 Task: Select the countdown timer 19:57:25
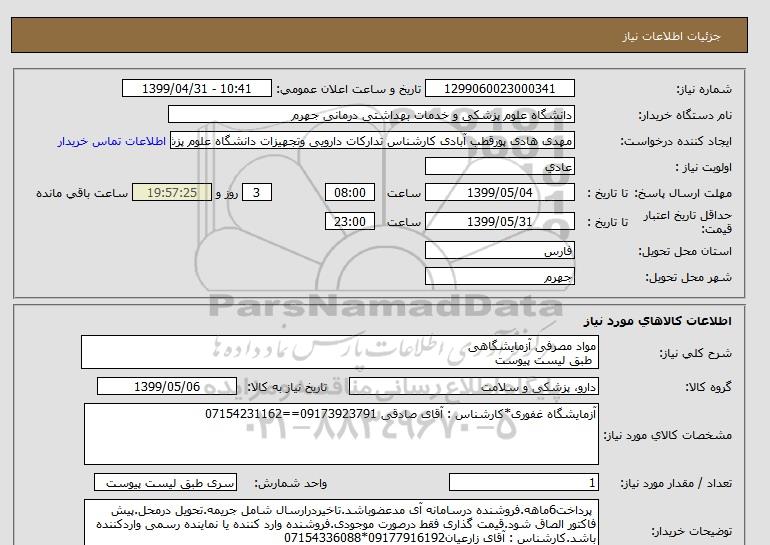[172, 192]
